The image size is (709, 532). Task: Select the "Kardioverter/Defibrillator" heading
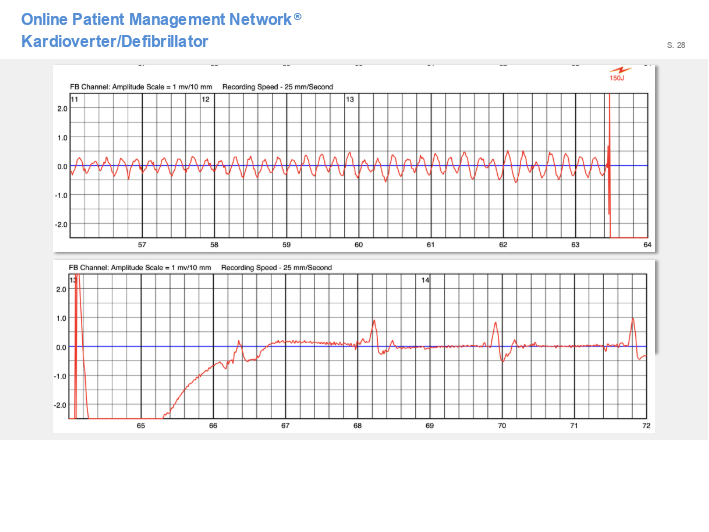coord(114,42)
